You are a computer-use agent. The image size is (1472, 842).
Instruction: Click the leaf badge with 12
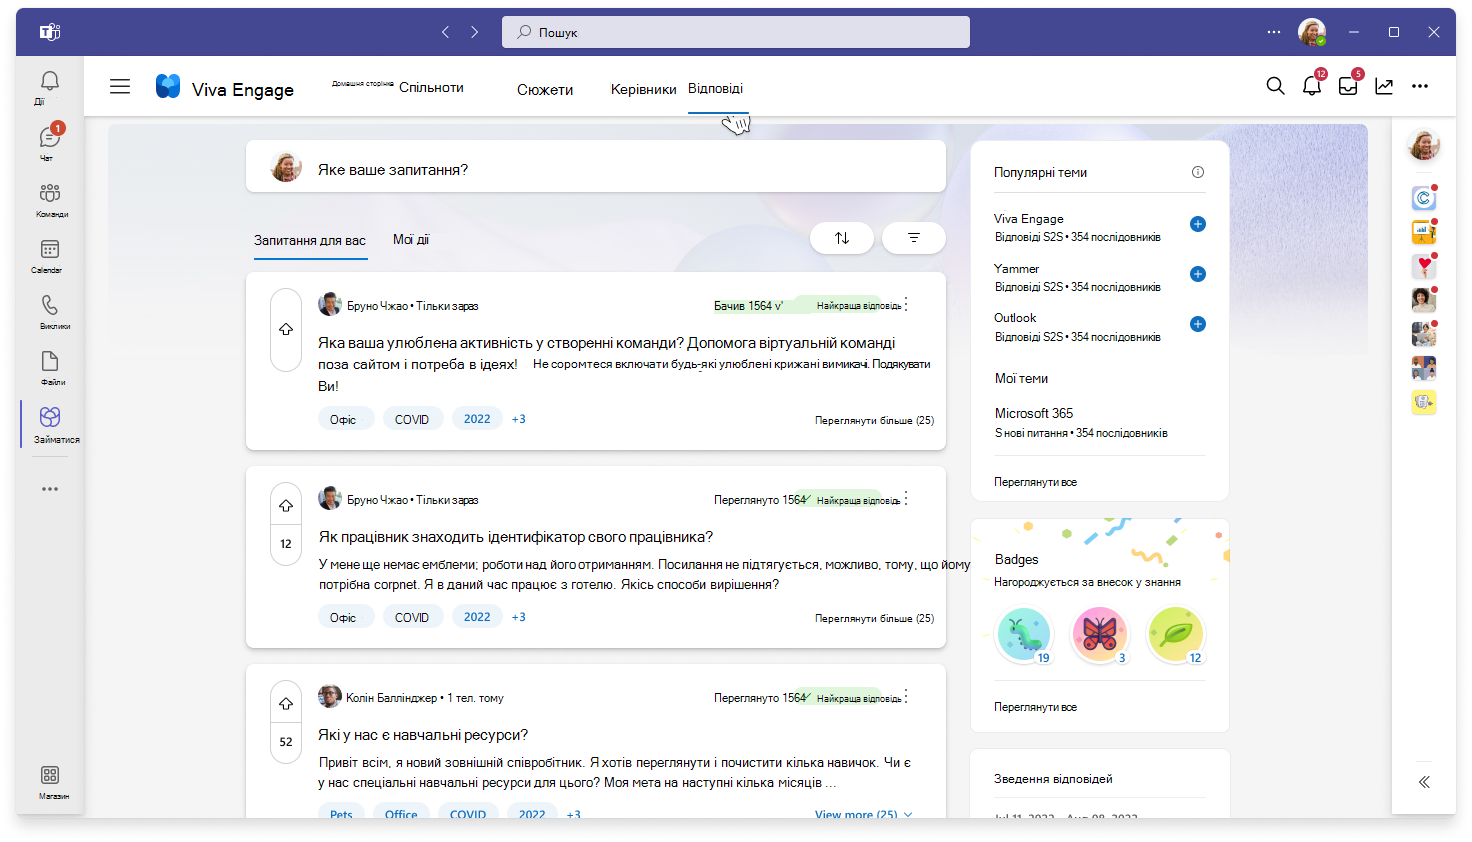point(1175,634)
